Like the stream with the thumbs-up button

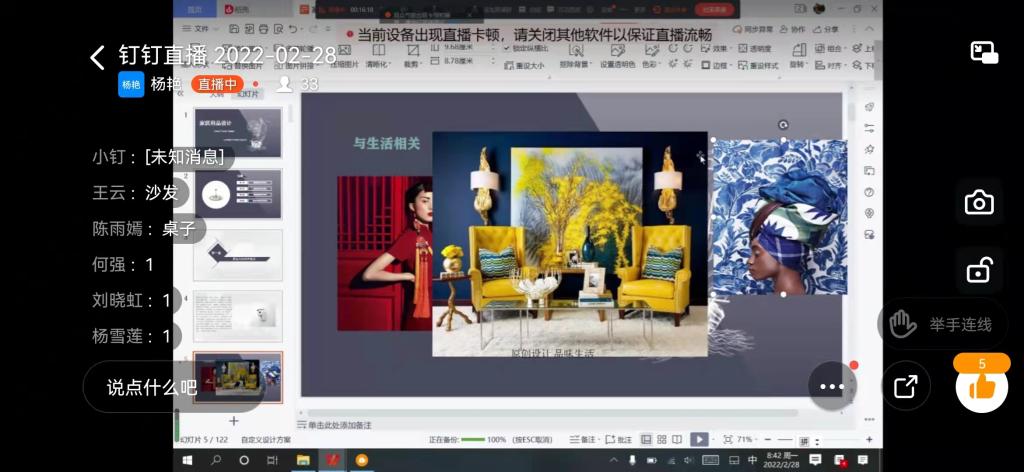(x=981, y=387)
